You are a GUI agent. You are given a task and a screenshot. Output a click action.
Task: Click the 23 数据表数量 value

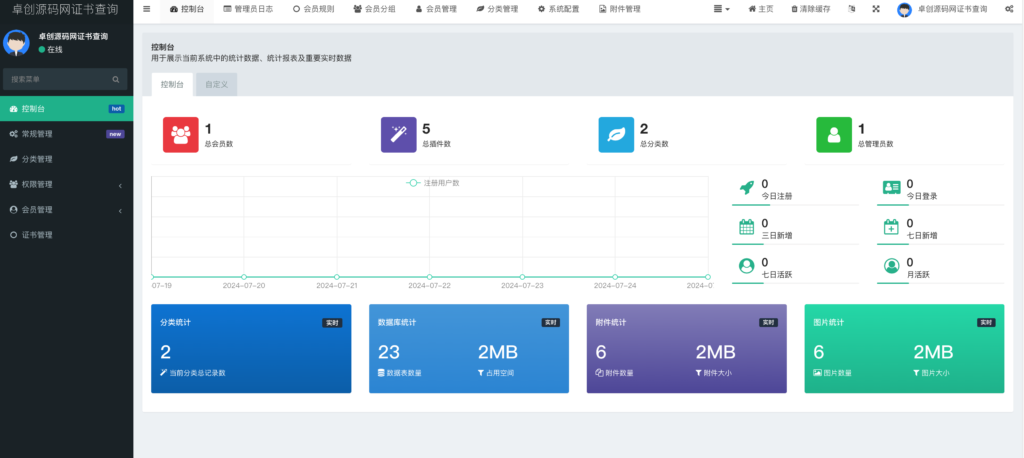tap(389, 352)
